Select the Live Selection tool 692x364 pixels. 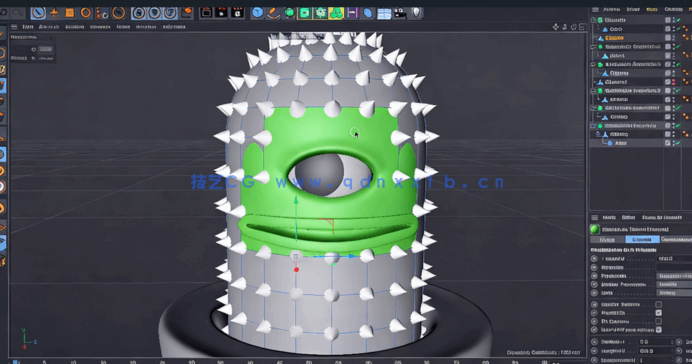38,13
